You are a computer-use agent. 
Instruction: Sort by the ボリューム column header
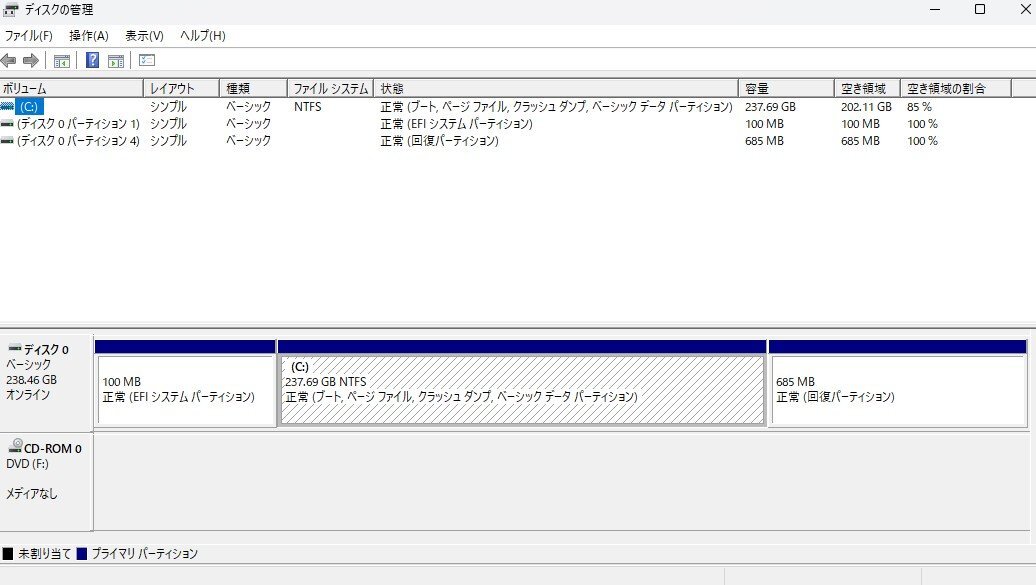point(71,89)
